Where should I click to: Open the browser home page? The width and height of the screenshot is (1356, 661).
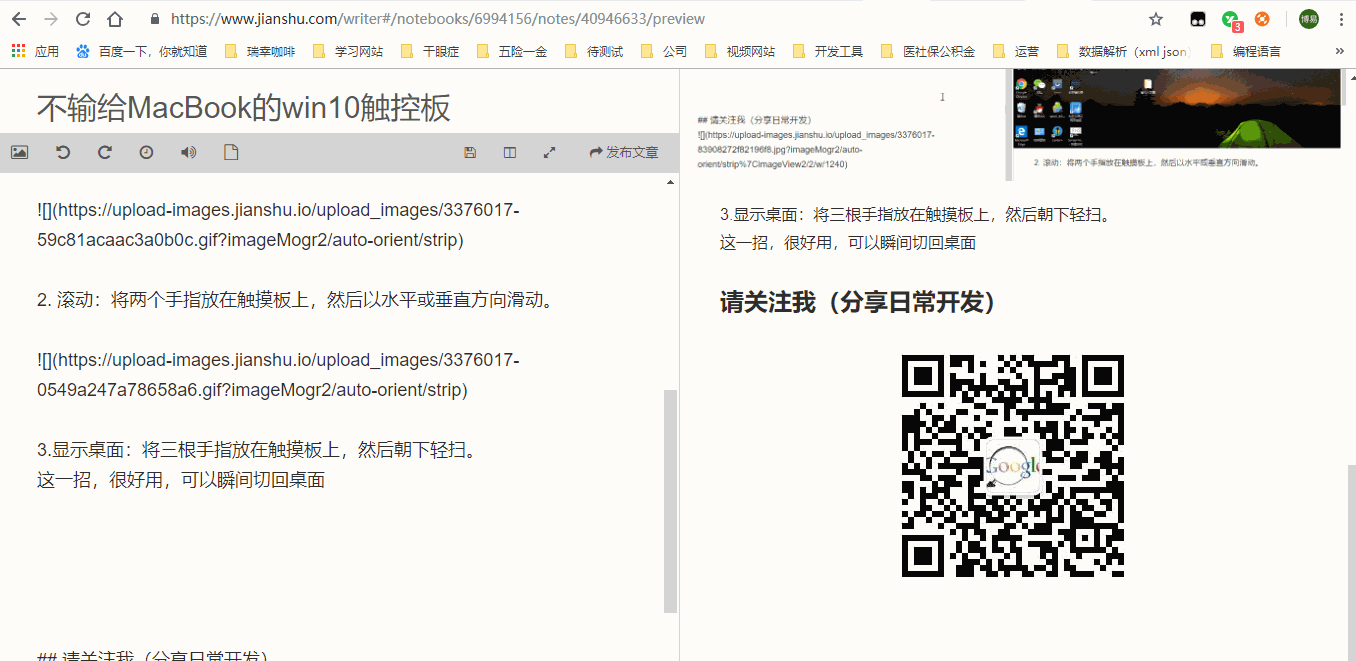click(115, 19)
